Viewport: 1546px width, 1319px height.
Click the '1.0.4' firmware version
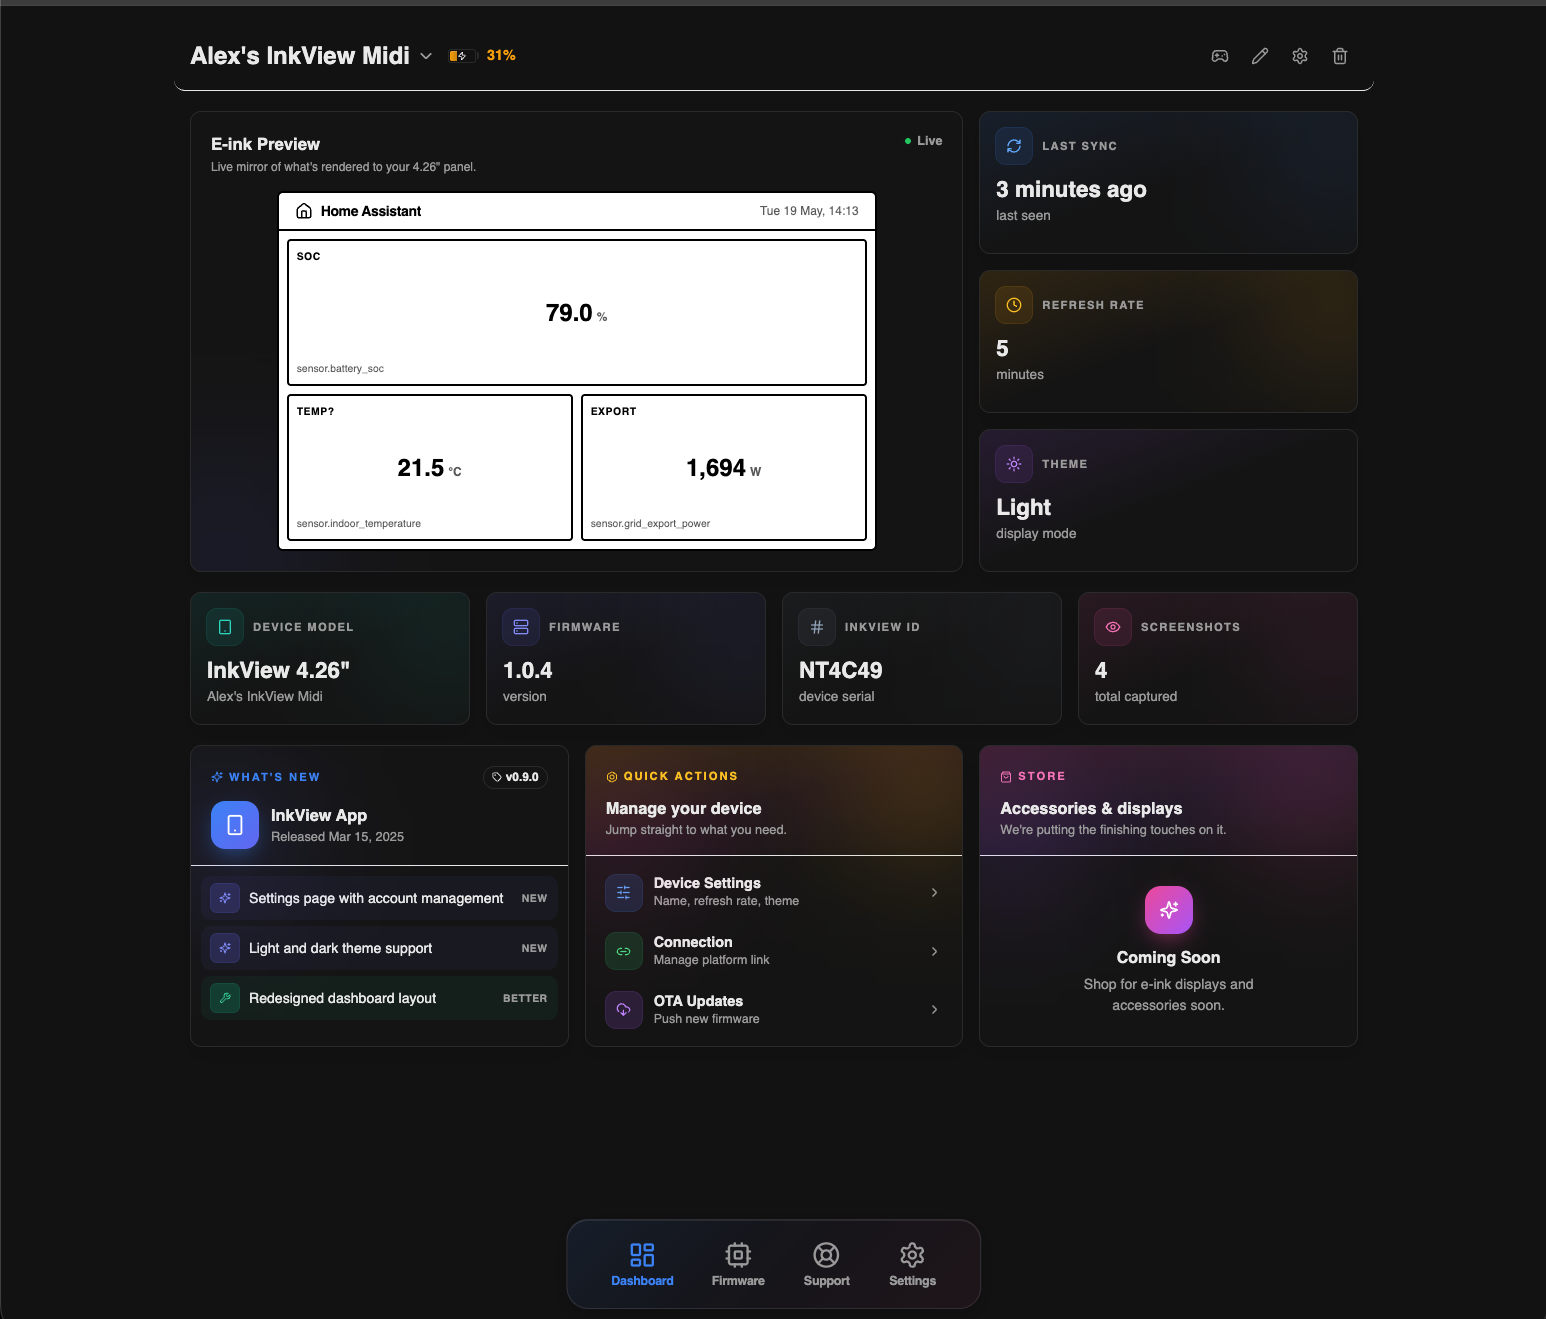click(528, 670)
